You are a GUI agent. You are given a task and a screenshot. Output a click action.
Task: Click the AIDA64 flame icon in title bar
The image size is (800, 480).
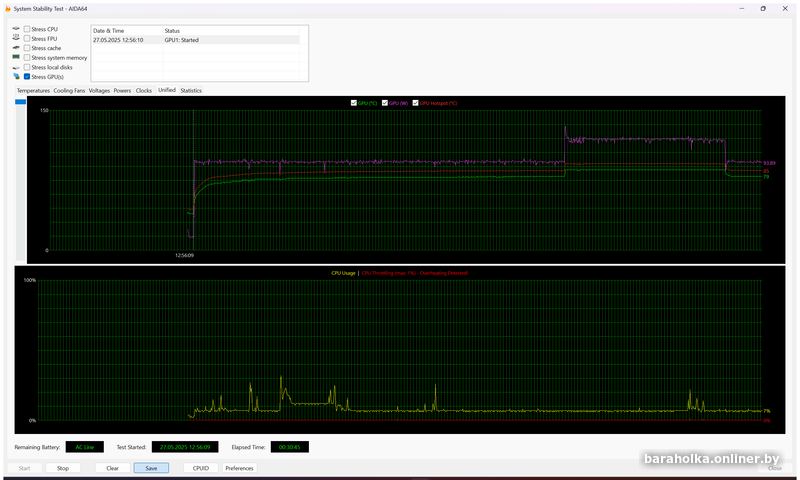click(x=8, y=9)
